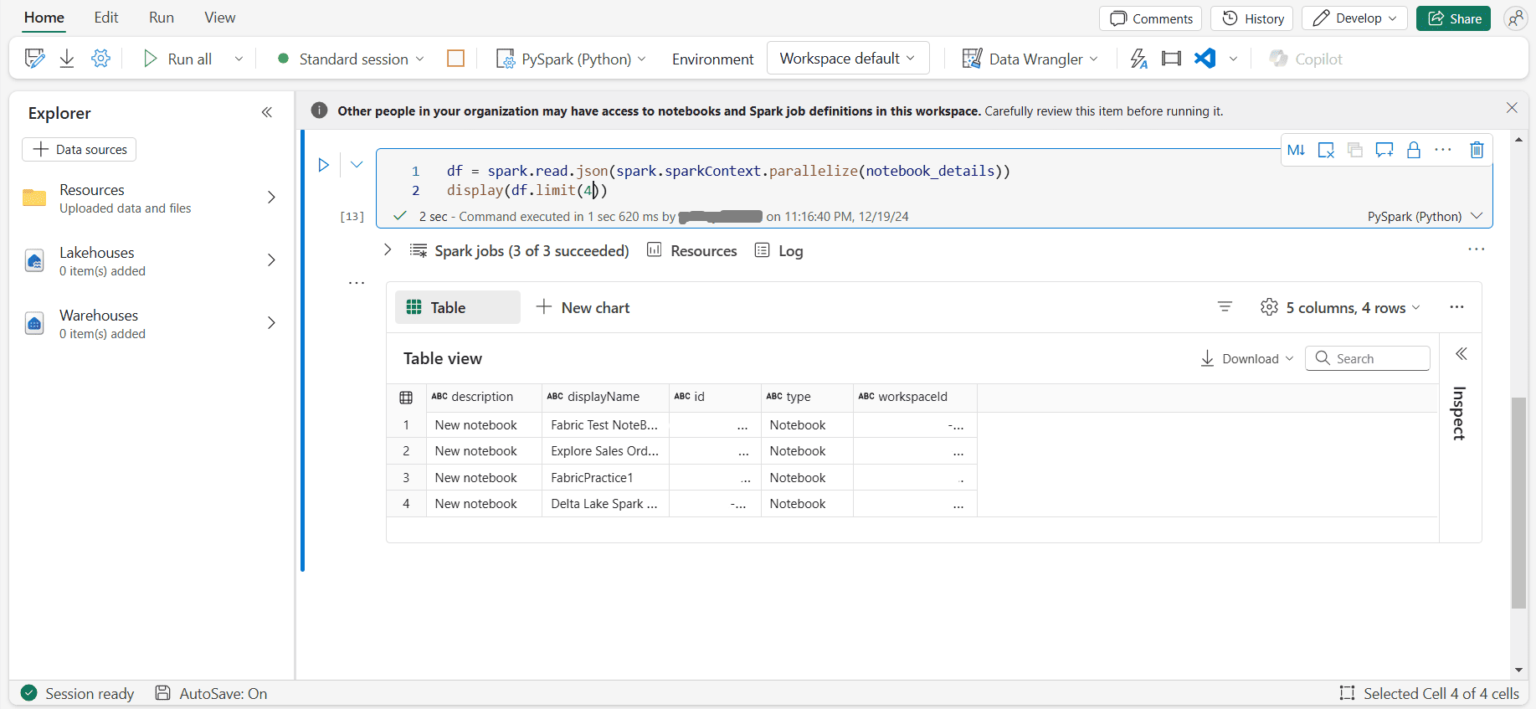This screenshot has height=709, width=1536.
Task: Open run cell options chevron
Action: coord(356,165)
